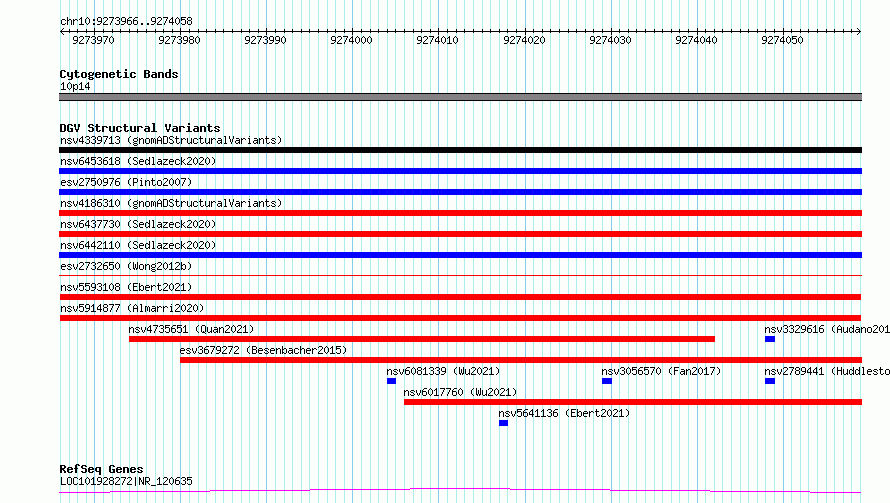Open esv2732650 (Wong2012b) variant label
This screenshot has height=503, width=890.
126,266
